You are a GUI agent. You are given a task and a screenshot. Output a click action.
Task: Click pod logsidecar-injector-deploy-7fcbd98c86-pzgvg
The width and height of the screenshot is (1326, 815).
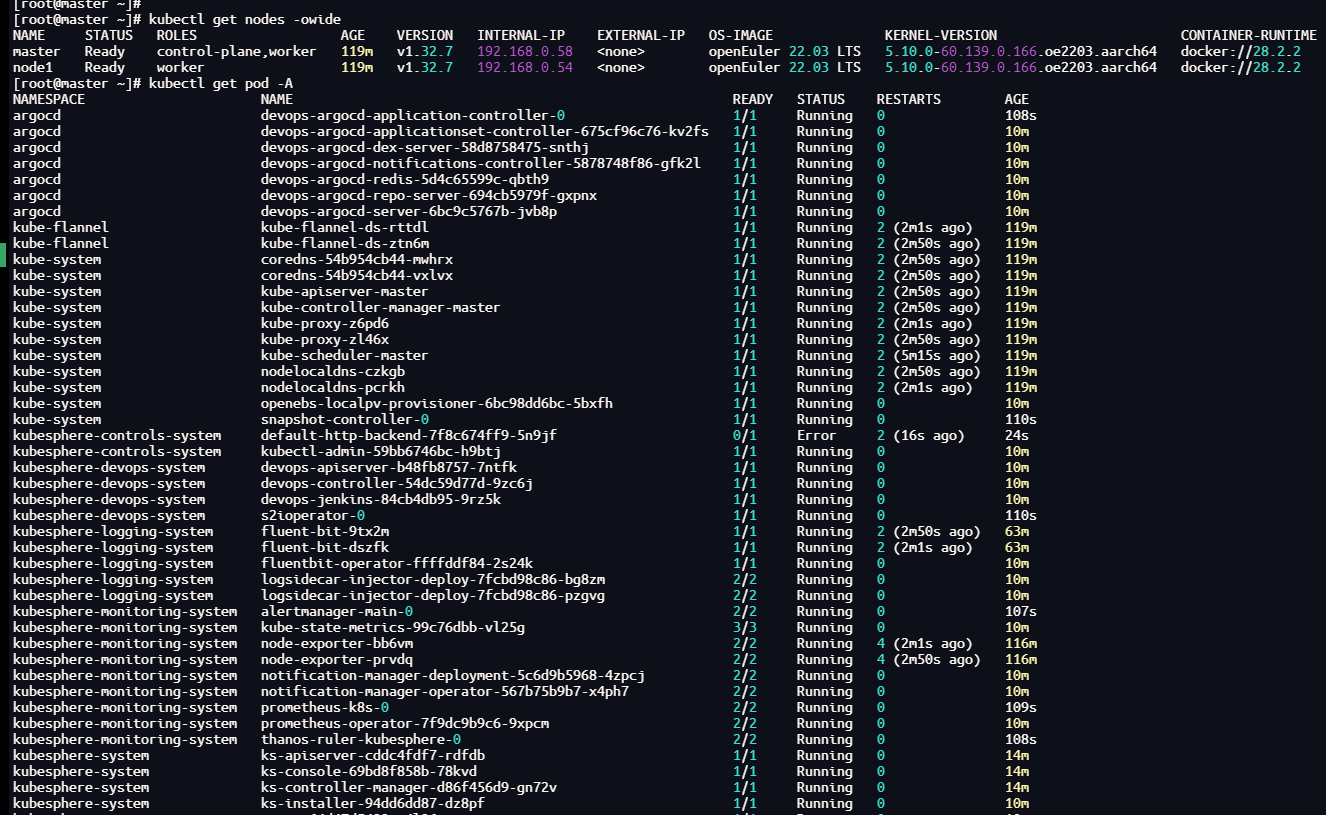(x=433, y=596)
